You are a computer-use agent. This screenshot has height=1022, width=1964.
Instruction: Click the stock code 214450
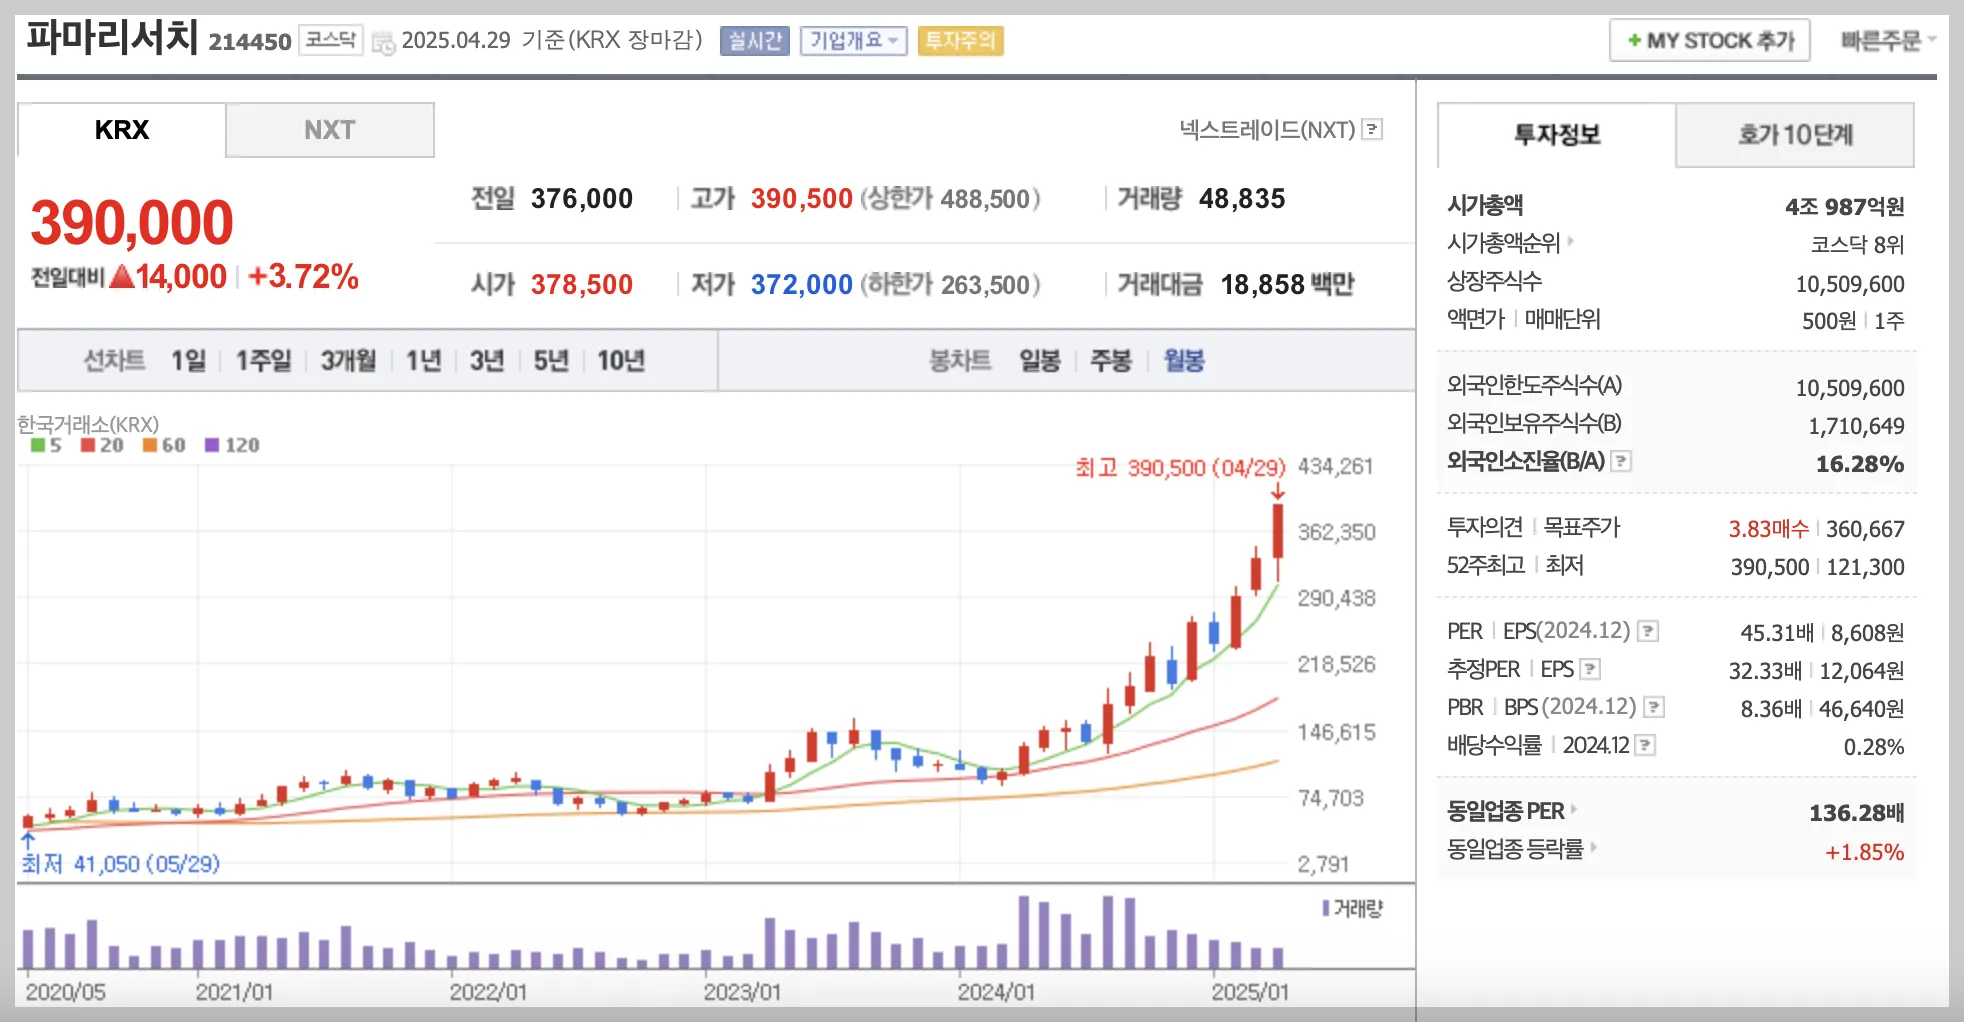(x=250, y=42)
